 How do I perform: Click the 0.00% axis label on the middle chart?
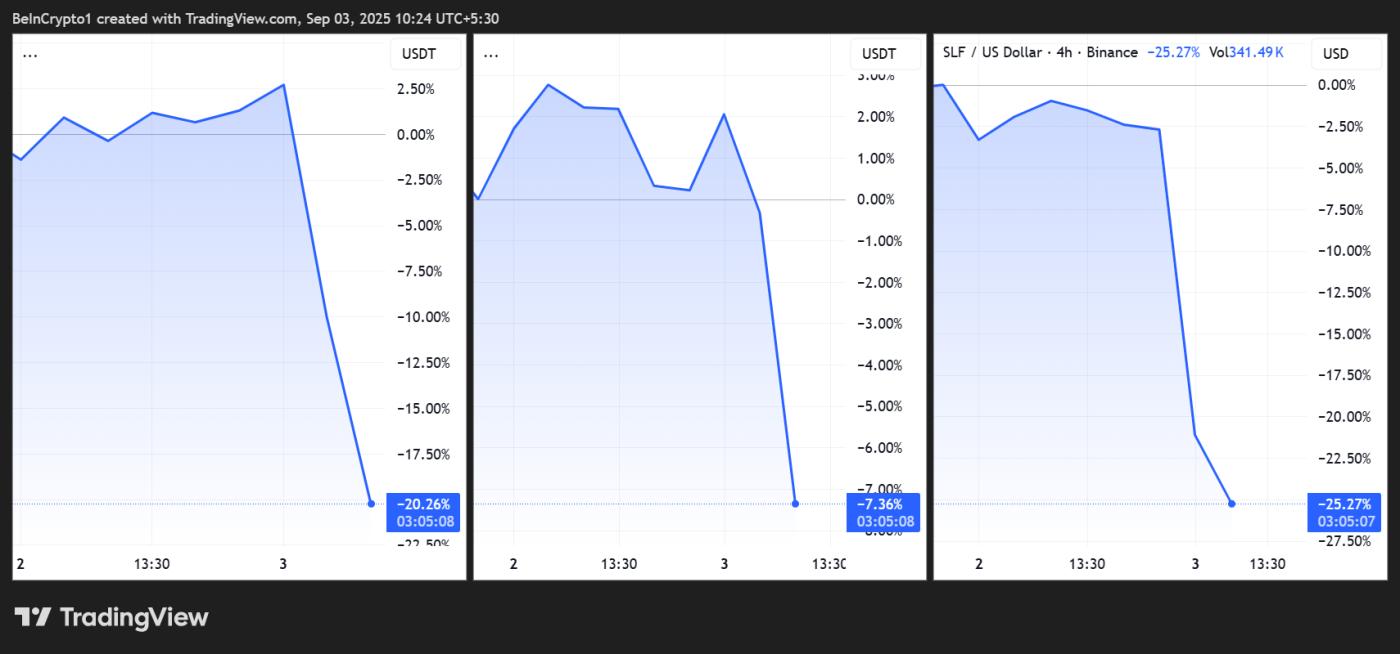pyautogui.click(x=877, y=200)
